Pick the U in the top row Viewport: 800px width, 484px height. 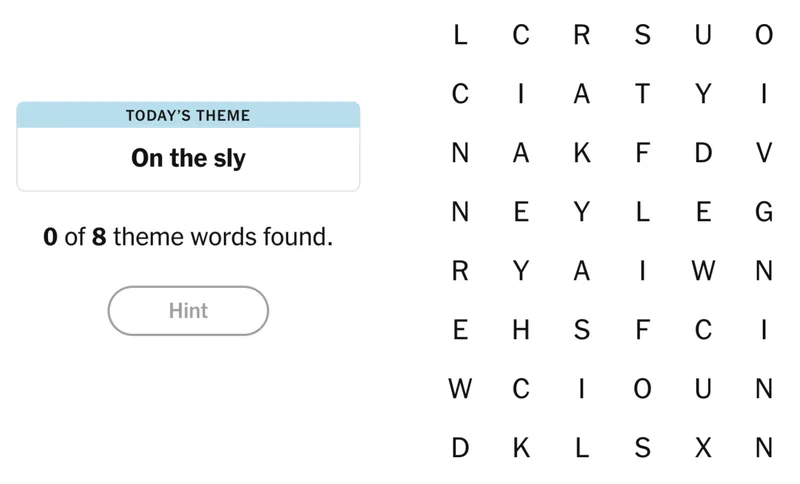coord(703,35)
